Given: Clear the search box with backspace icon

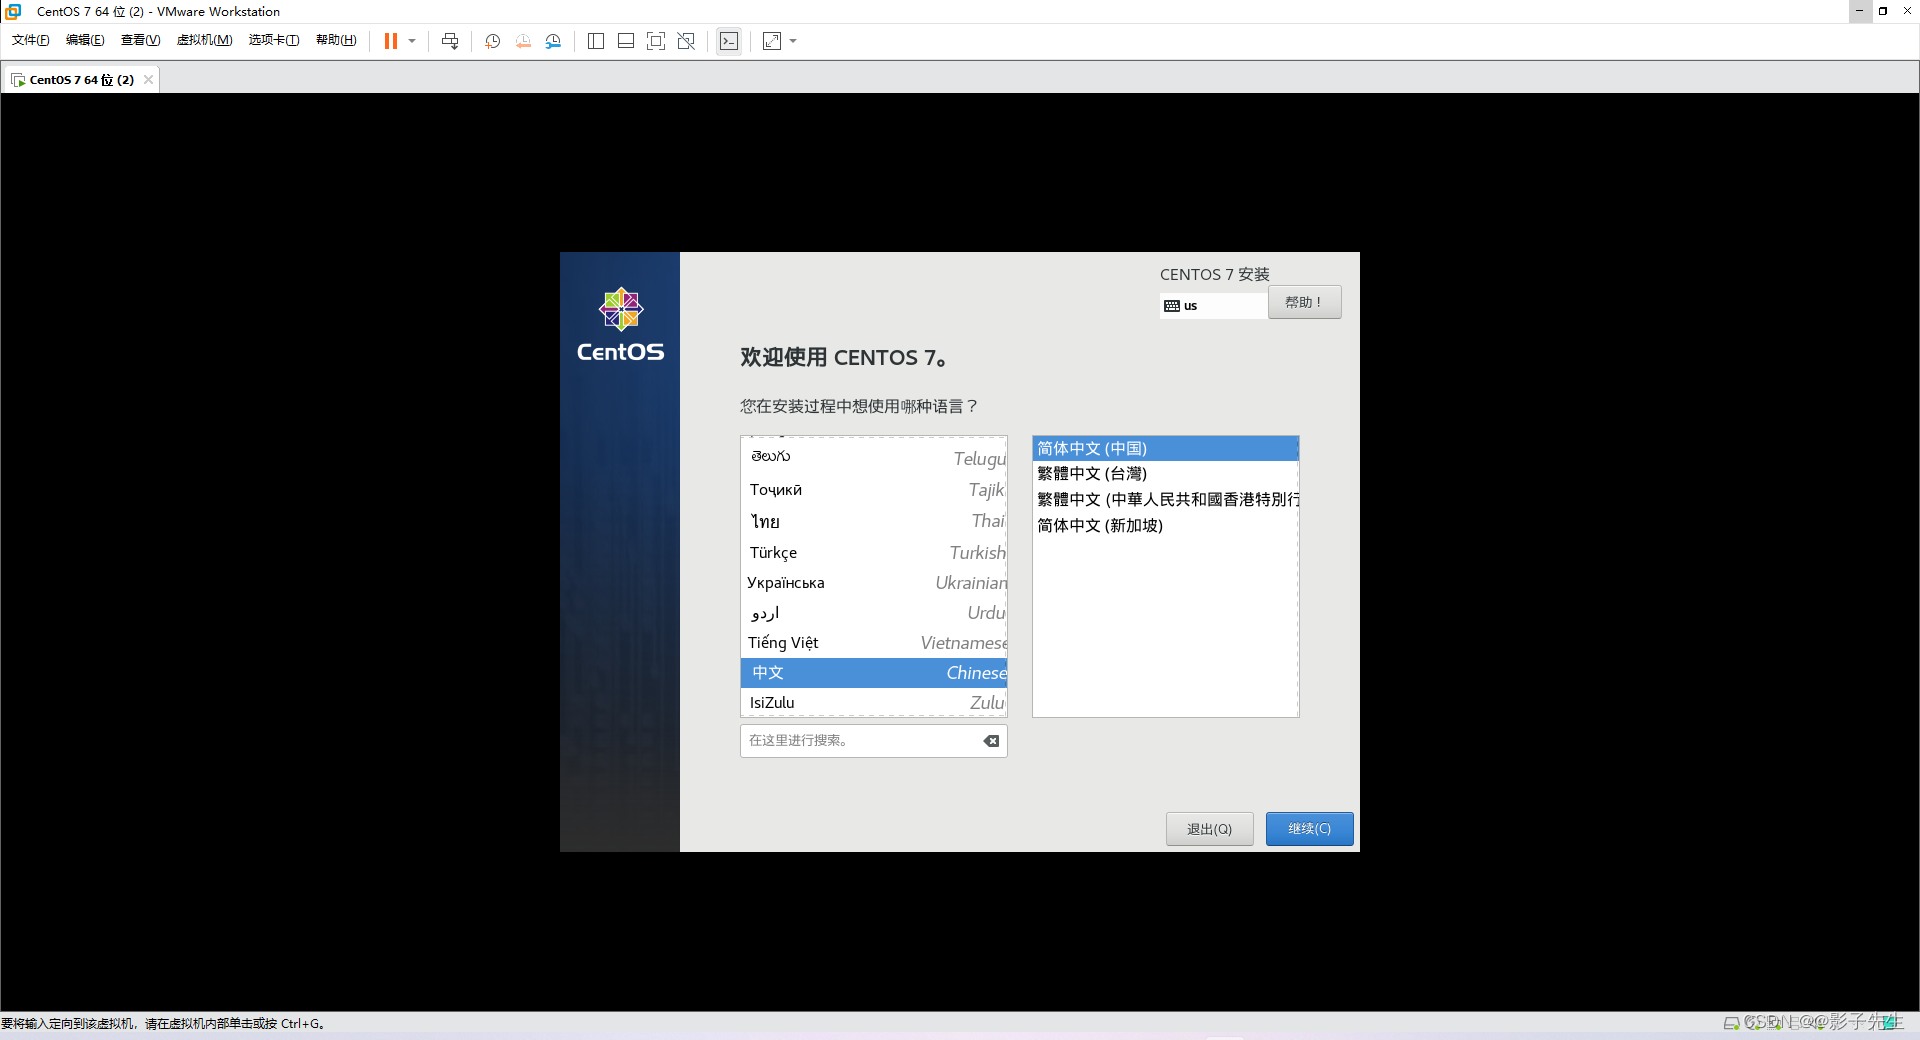Looking at the screenshot, I should tap(991, 741).
